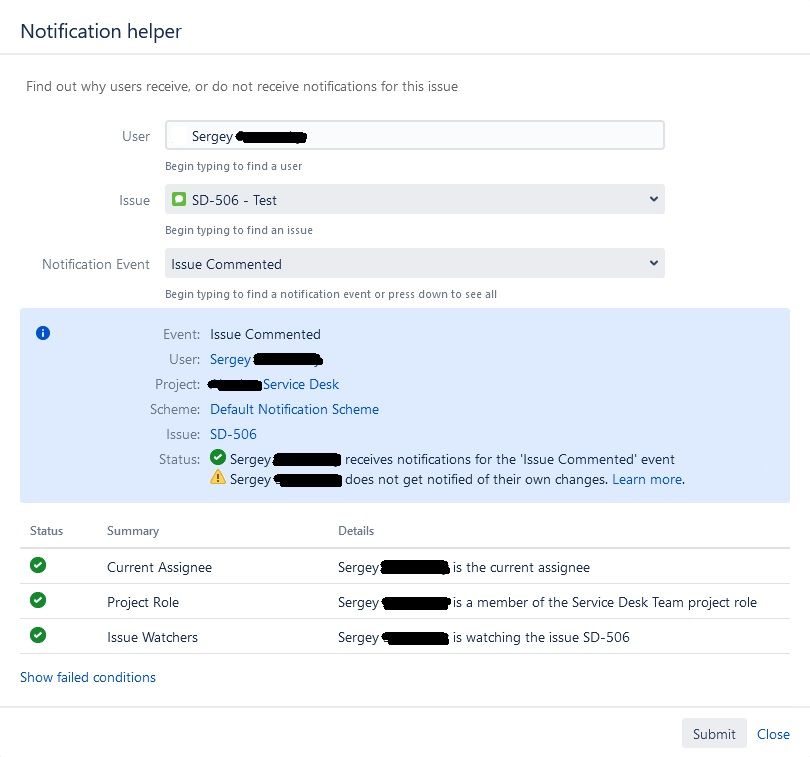Click green check icon in Issue Watchers row
Screen dimensions: 810x757
(38, 635)
